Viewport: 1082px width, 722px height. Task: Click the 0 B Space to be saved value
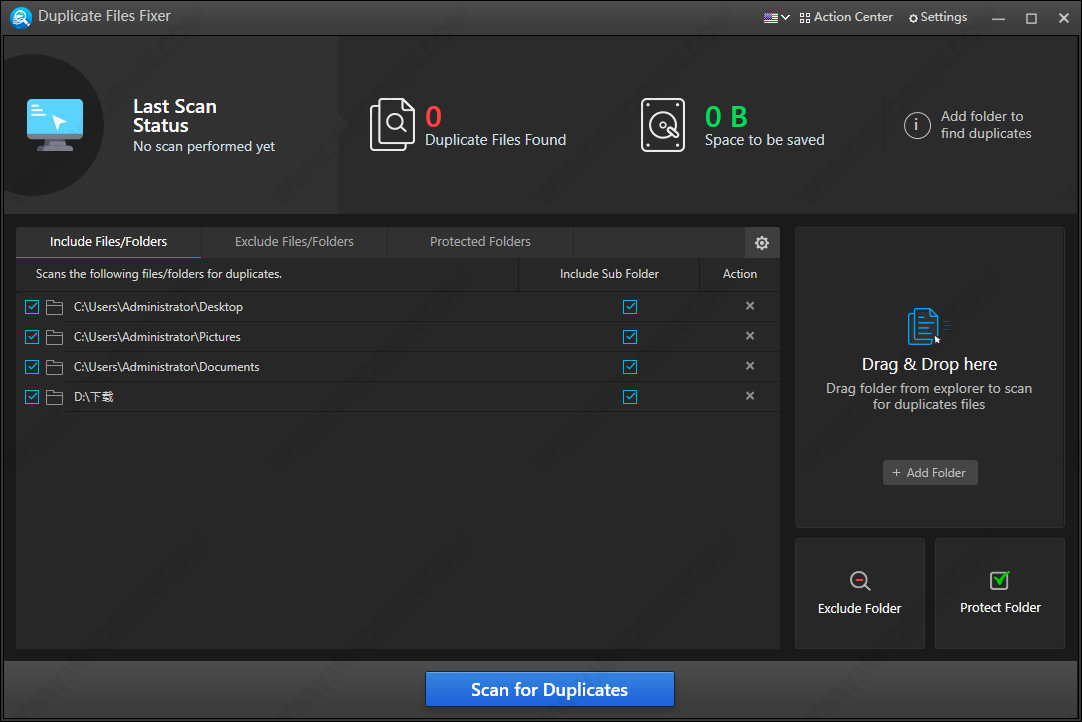point(726,117)
